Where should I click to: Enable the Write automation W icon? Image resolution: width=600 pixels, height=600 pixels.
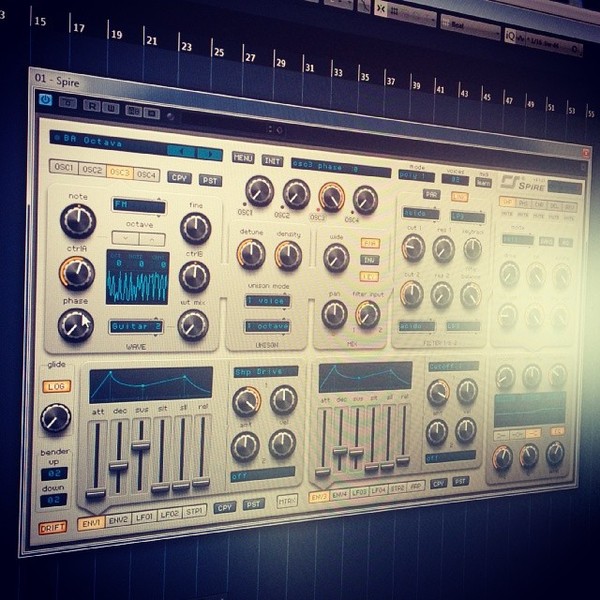point(111,109)
